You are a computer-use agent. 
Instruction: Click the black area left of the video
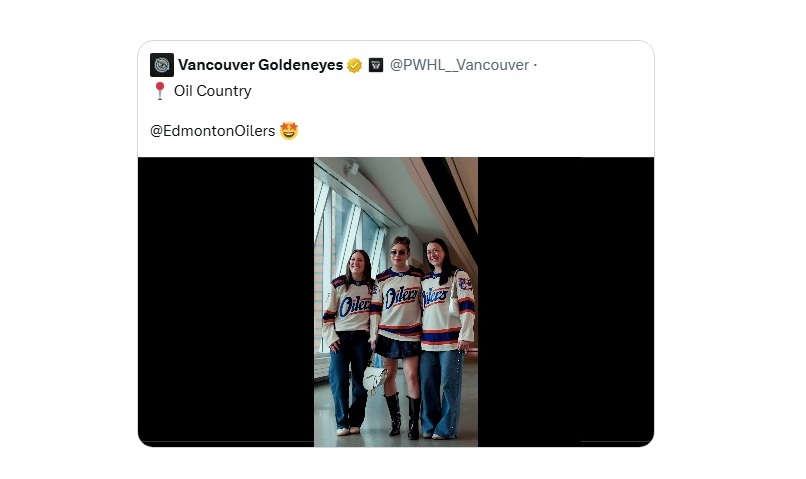(226, 301)
